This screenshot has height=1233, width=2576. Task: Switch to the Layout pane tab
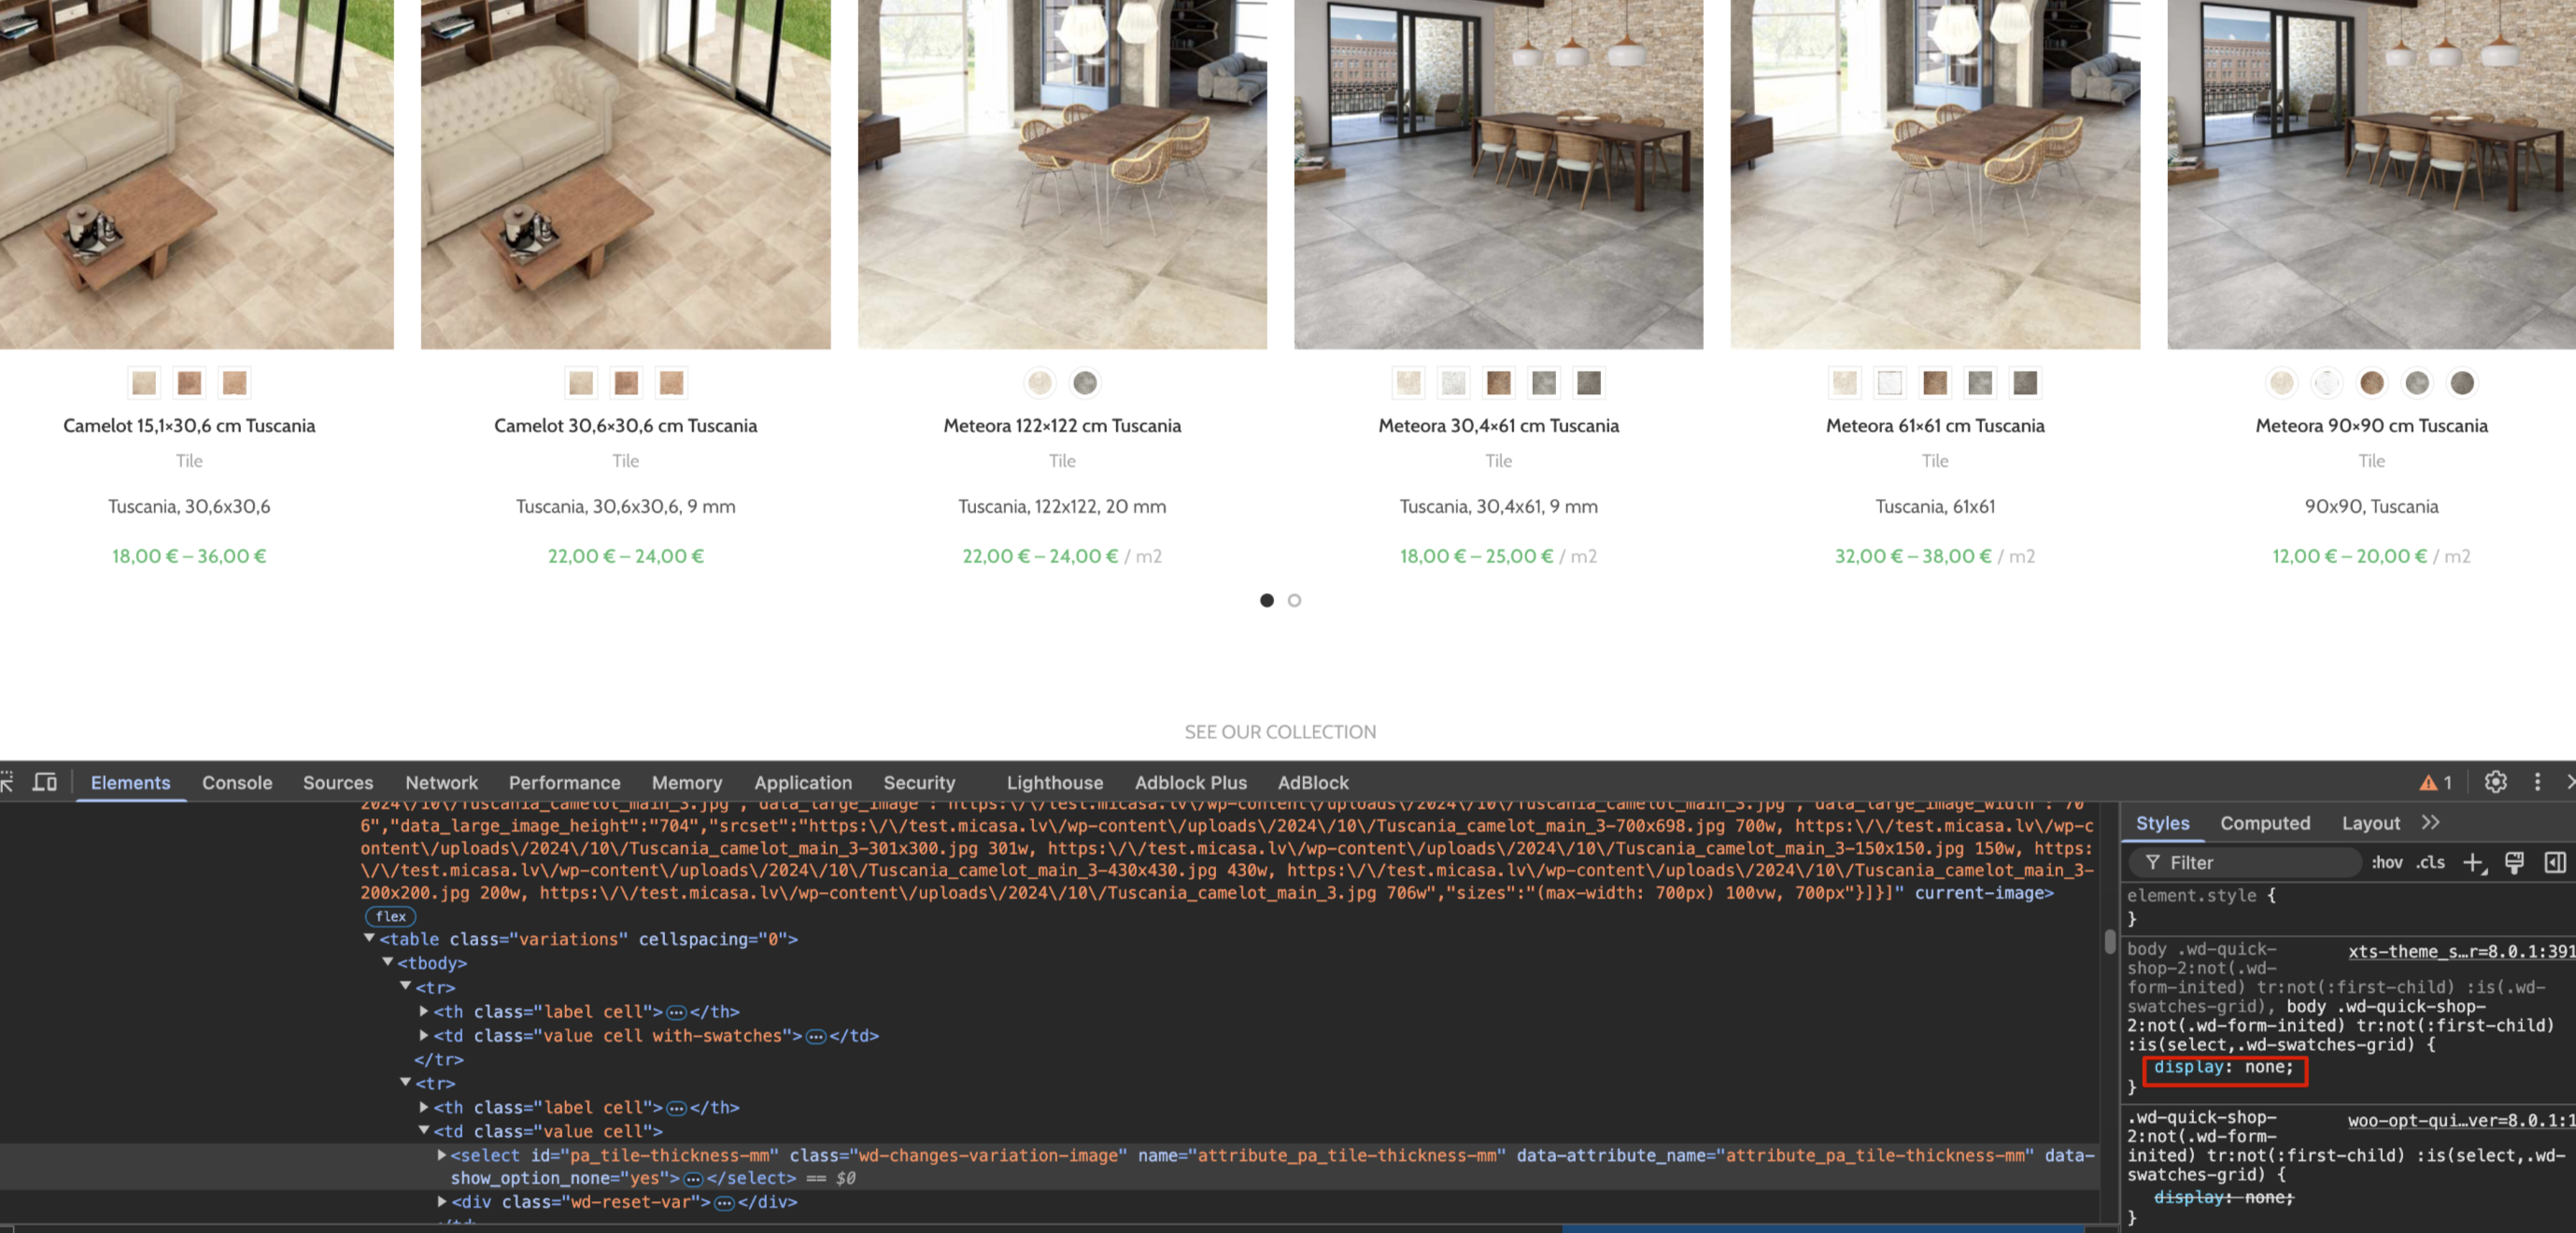[2370, 822]
